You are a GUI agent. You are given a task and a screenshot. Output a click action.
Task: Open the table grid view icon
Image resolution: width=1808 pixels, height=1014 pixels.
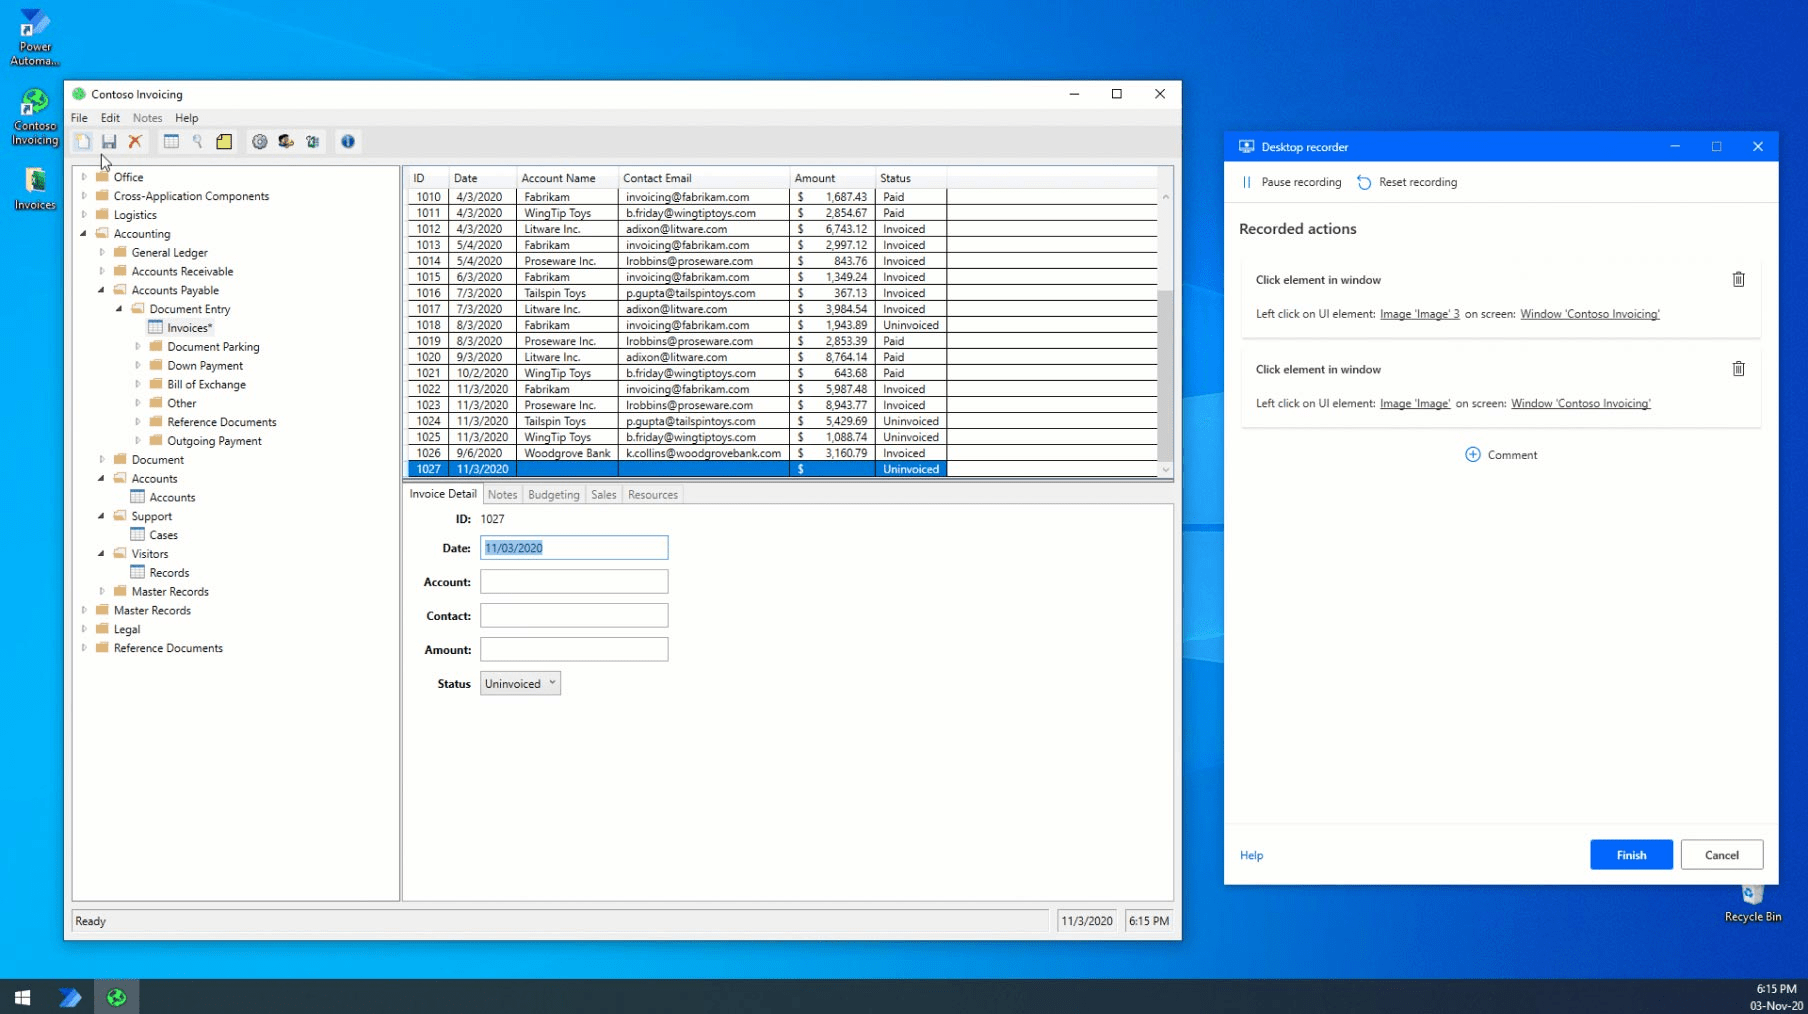pos(171,141)
